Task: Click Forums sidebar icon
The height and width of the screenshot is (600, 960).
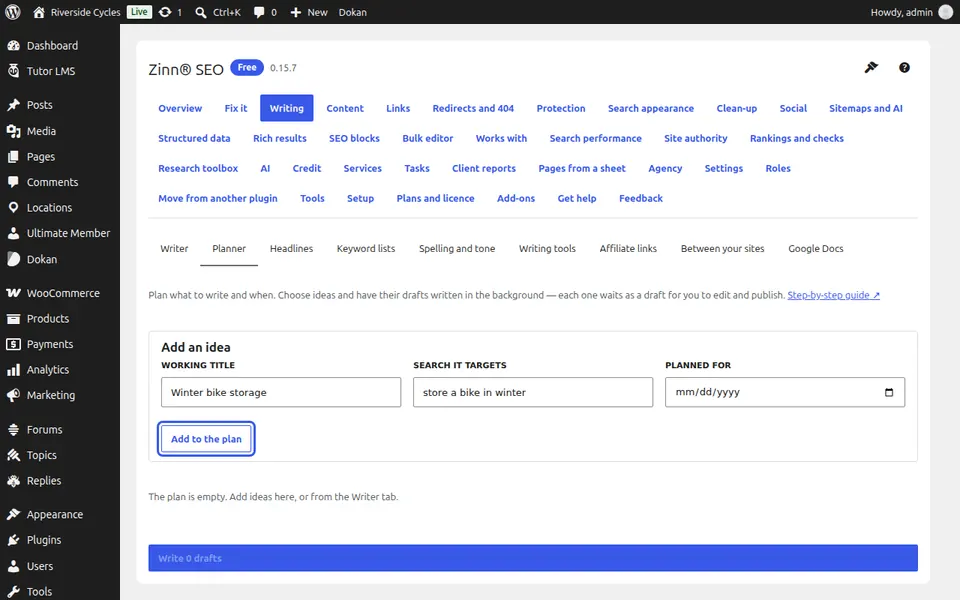Action: coord(13,430)
